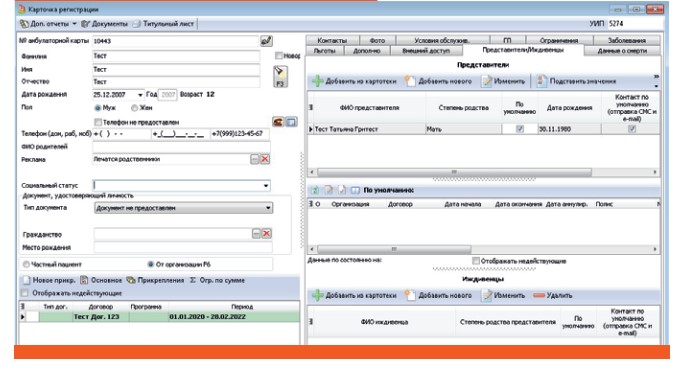Toggle the Новор checkbox near Фамилия
Viewport: 686px width, 373px height.
[278, 56]
